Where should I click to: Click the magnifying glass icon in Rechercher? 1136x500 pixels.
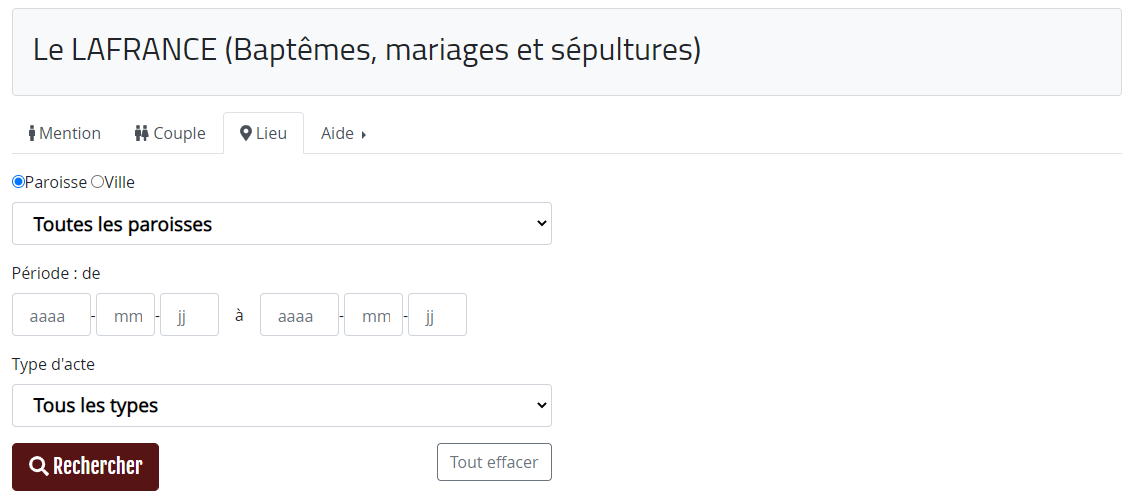(38, 466)
